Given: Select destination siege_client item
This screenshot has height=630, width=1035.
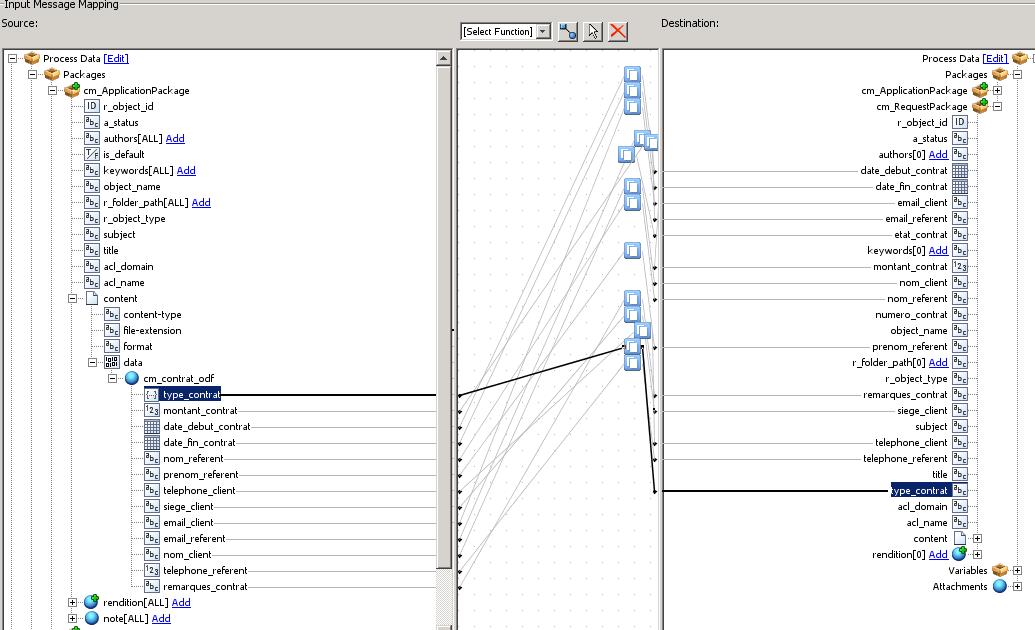Looking at the screenshot, I should pyautogui.click(x=922, y=410).
